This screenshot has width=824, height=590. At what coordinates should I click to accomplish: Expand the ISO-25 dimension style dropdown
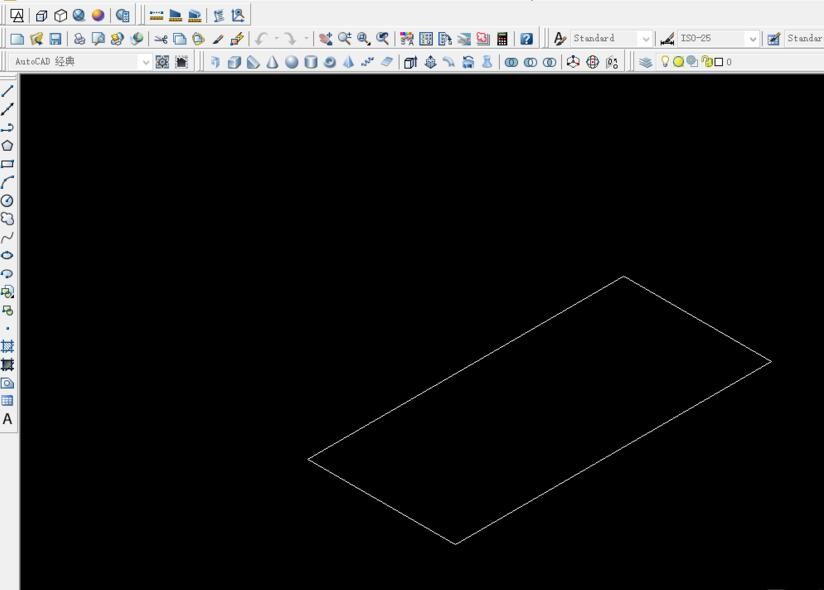pyautogui.click(x=752, y=39)
